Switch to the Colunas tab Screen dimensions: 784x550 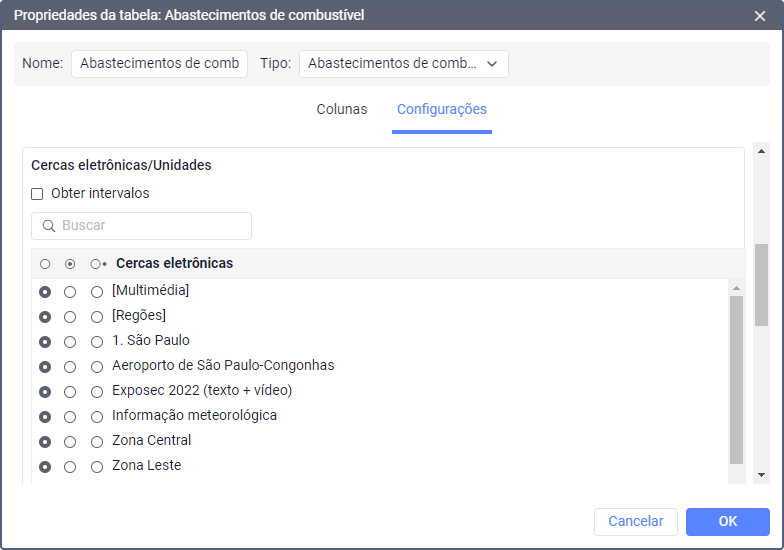(342, 110)
